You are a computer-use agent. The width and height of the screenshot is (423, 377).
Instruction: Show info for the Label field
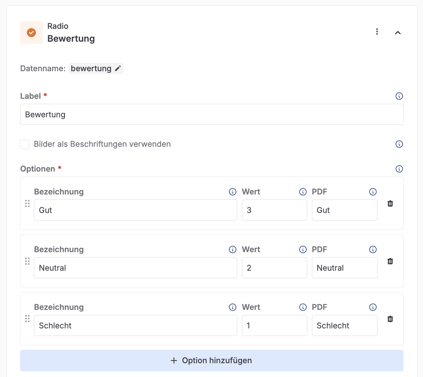coord(399,96)
